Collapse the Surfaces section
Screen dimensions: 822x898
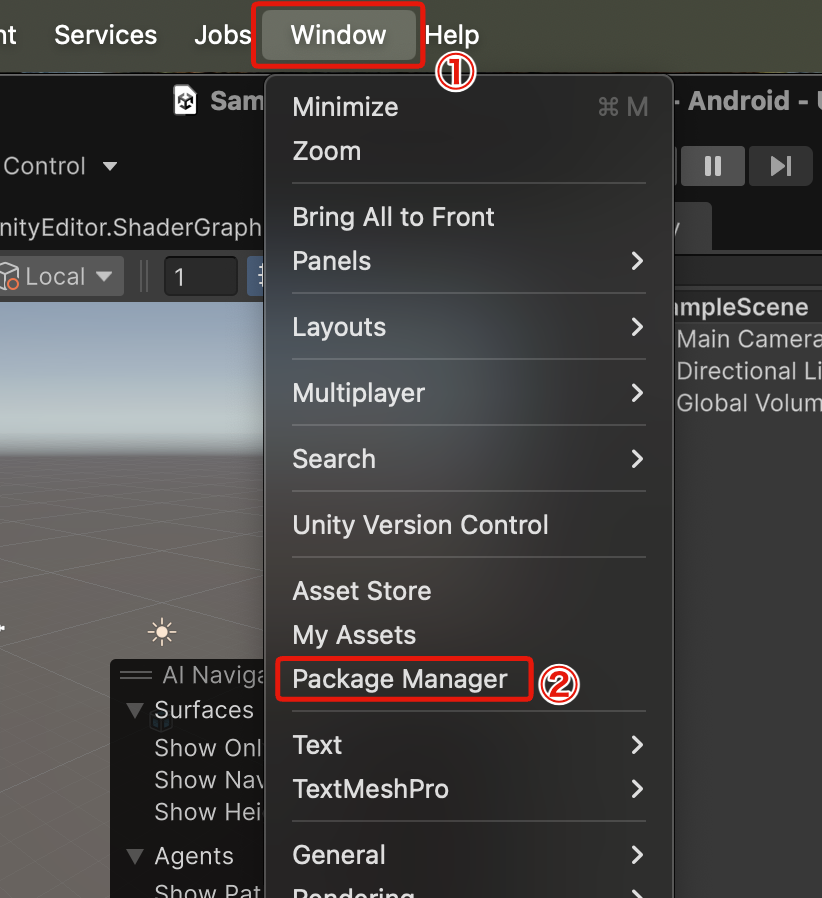(135, 710)
